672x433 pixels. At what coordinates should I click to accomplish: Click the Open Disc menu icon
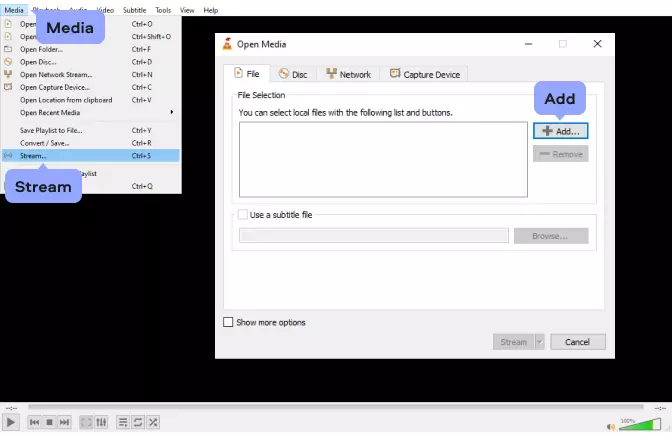[x=8, y=62]
